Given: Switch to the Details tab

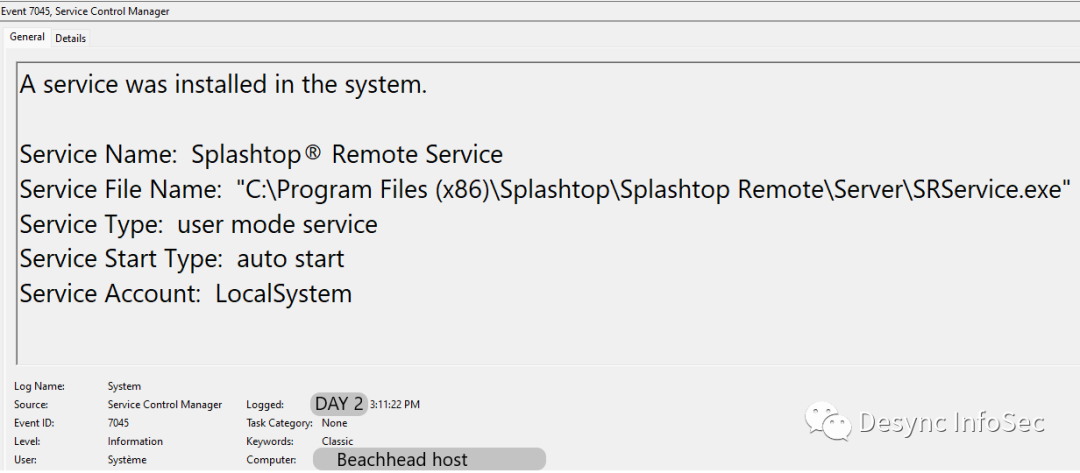Looking at the screenshot, I should [70, 39].
